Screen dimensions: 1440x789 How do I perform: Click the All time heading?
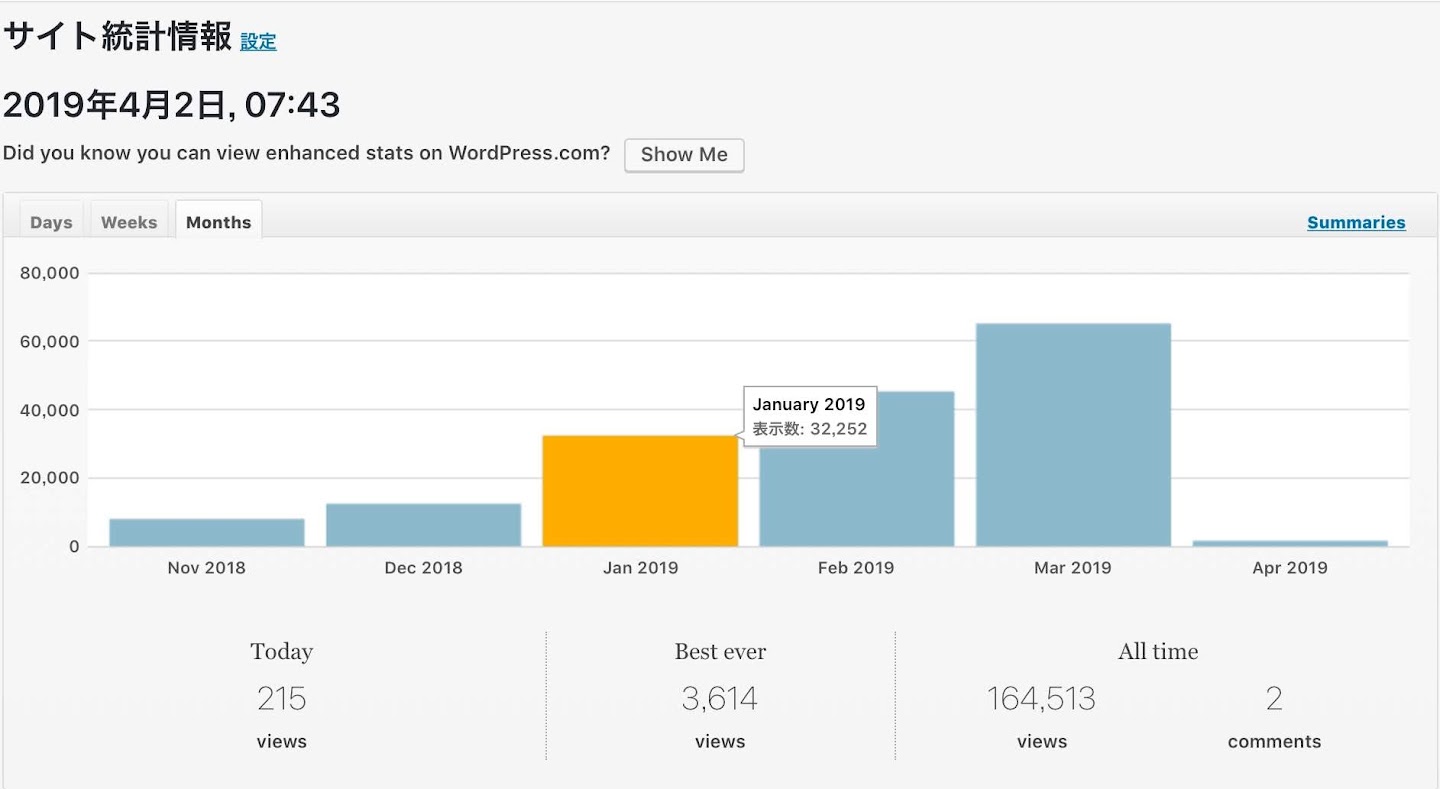click(1158, 652)
